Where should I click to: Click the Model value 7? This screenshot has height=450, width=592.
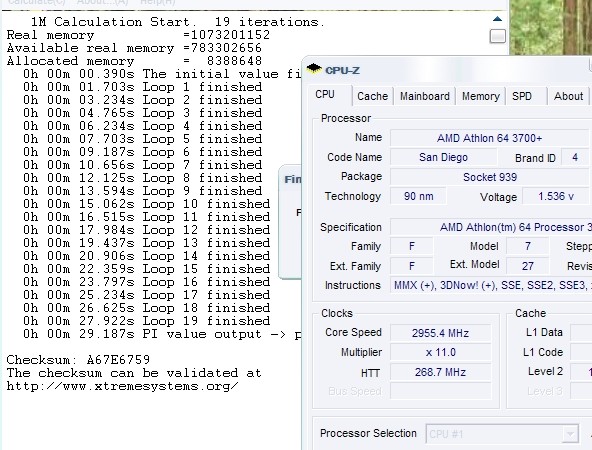tap(527, 247)
